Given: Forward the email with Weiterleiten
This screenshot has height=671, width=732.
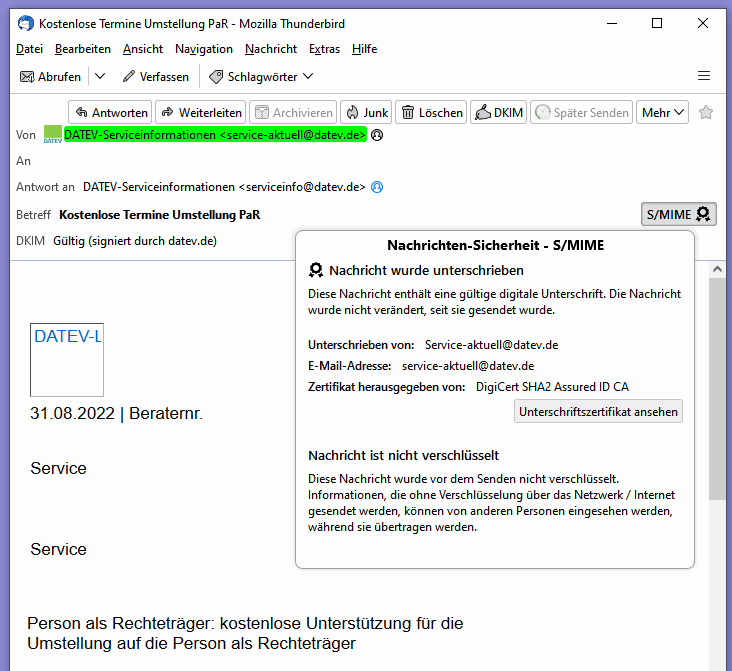Looking at the screenshot, I should (x=200, y=113).
